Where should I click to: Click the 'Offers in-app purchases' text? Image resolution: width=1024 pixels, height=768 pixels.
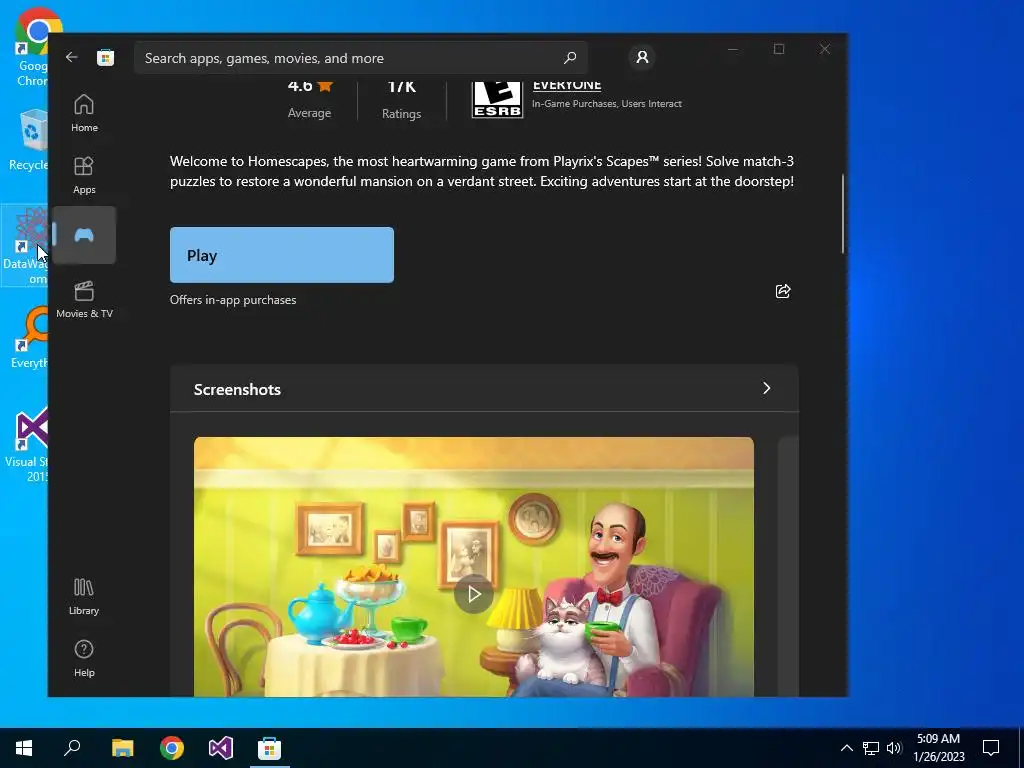point(233,300)
